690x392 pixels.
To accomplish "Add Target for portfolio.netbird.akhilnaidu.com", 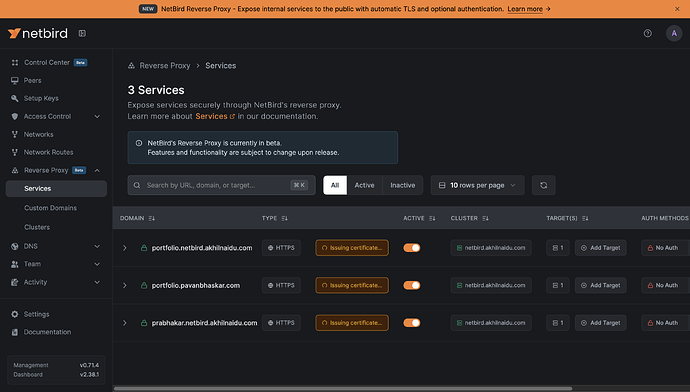I will [x=600, y=248].
